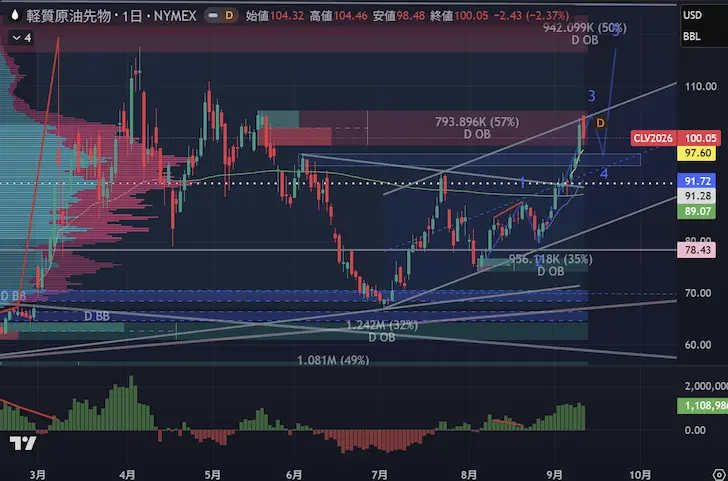Open chart settings gear at bottom right
Image resolution: width=728 pixels, height=481 pixels.
(718, 475)
